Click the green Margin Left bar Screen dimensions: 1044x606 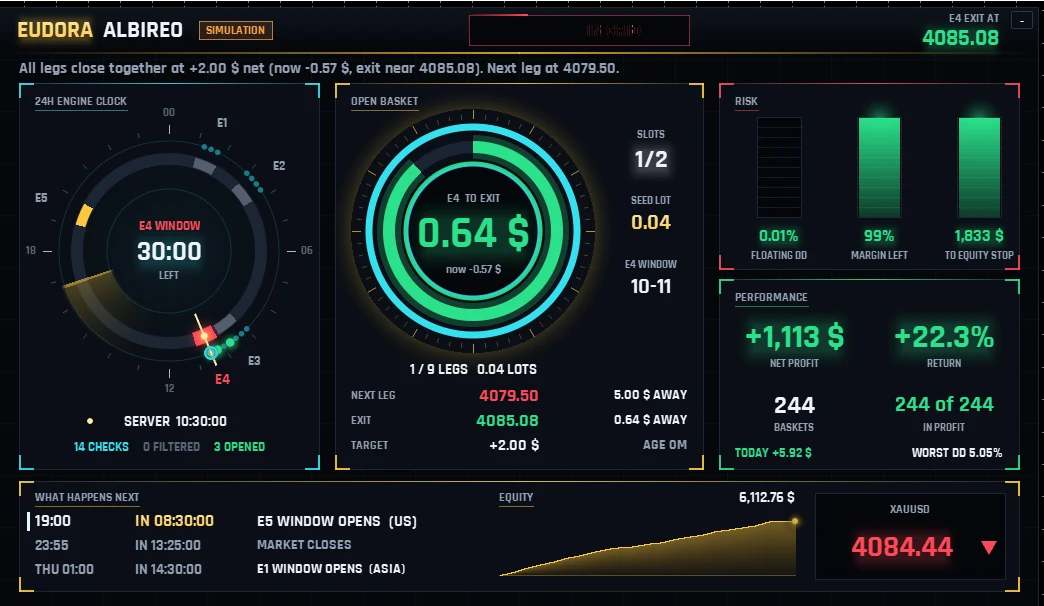[x=879, y=168]
